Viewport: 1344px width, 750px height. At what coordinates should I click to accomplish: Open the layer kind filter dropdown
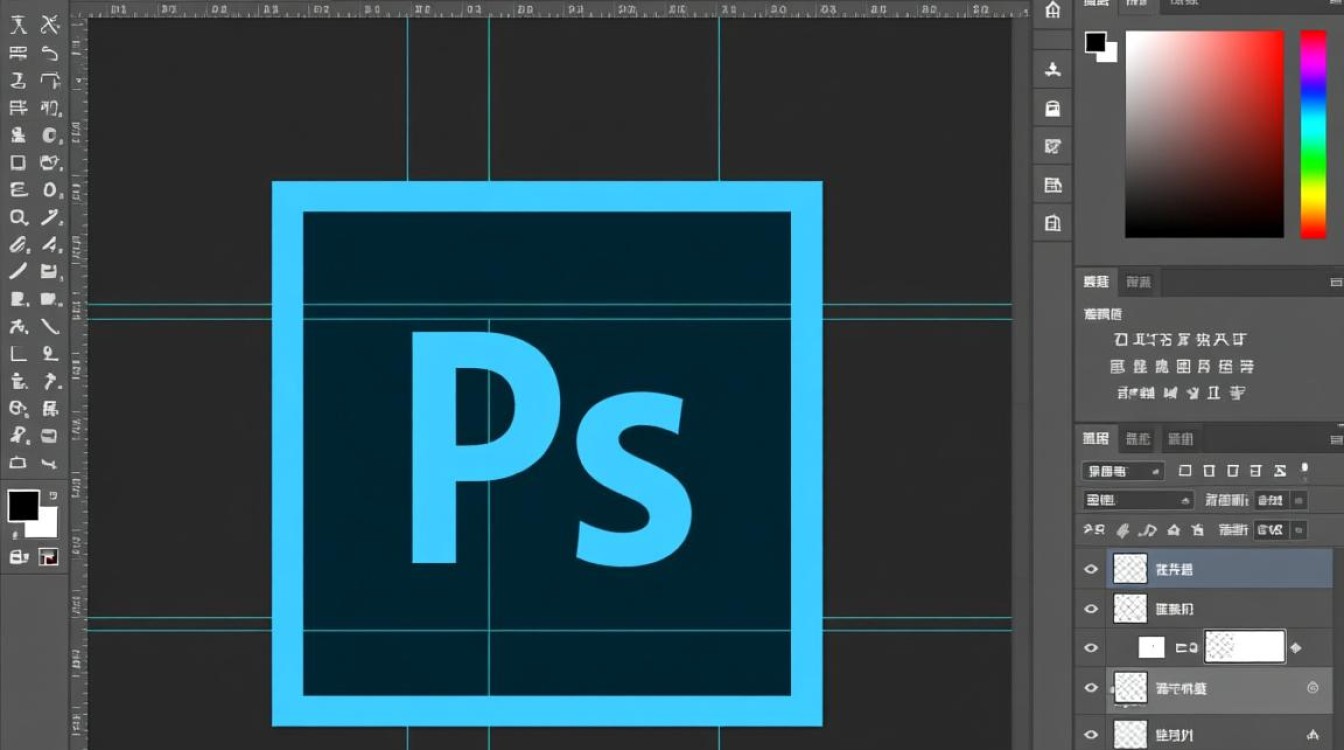[1123, 470]
